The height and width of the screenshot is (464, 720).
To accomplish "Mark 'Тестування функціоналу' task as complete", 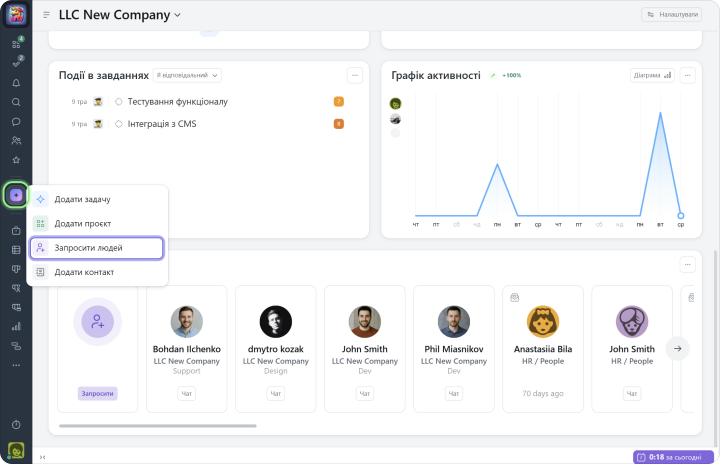I will [119, 101].
